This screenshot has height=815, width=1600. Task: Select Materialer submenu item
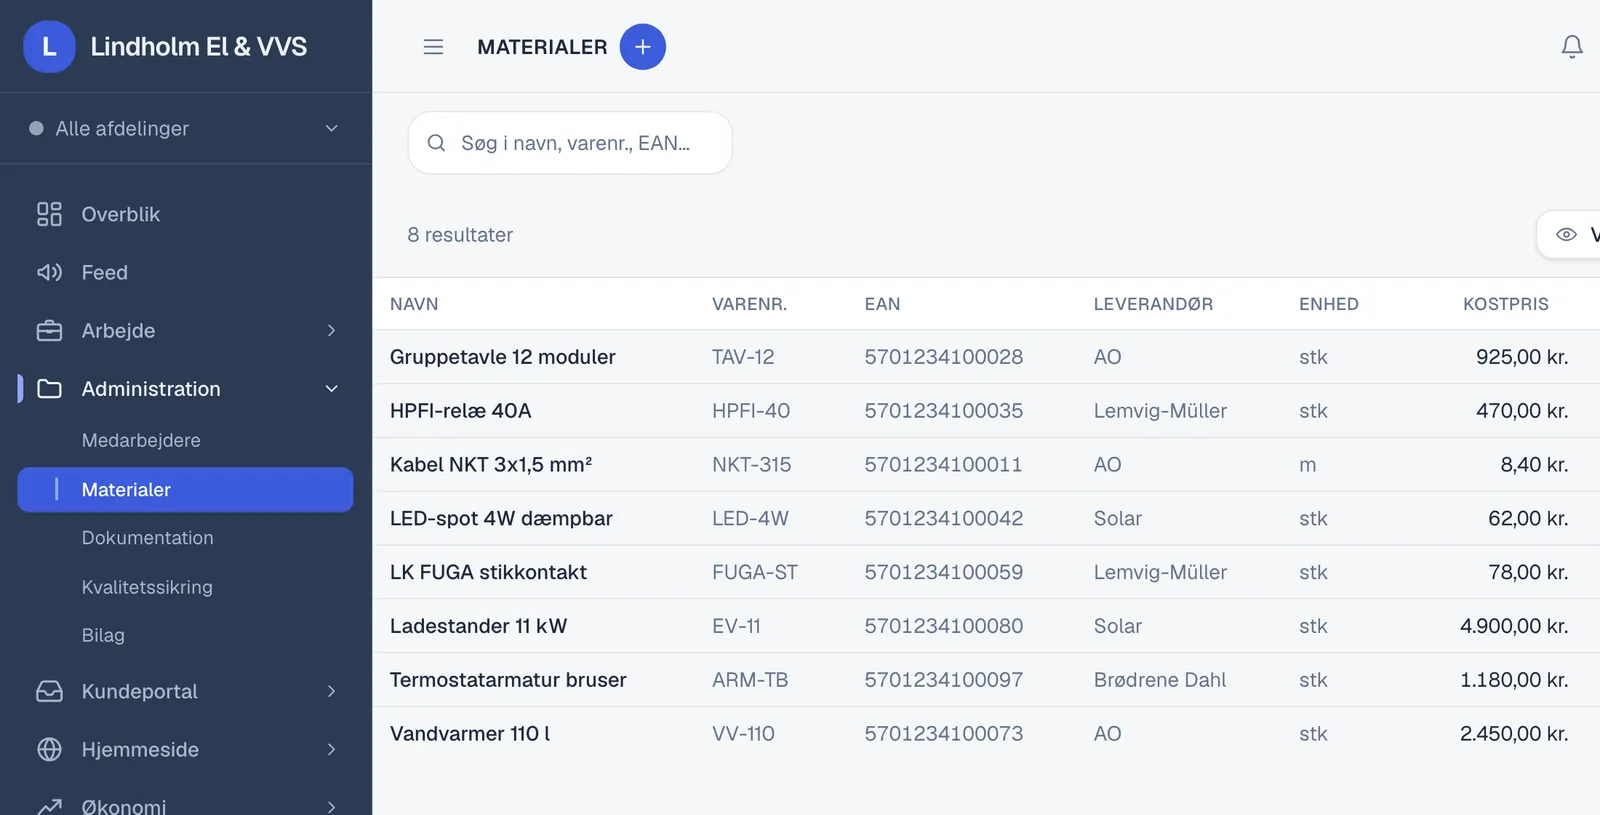point(185,490)
